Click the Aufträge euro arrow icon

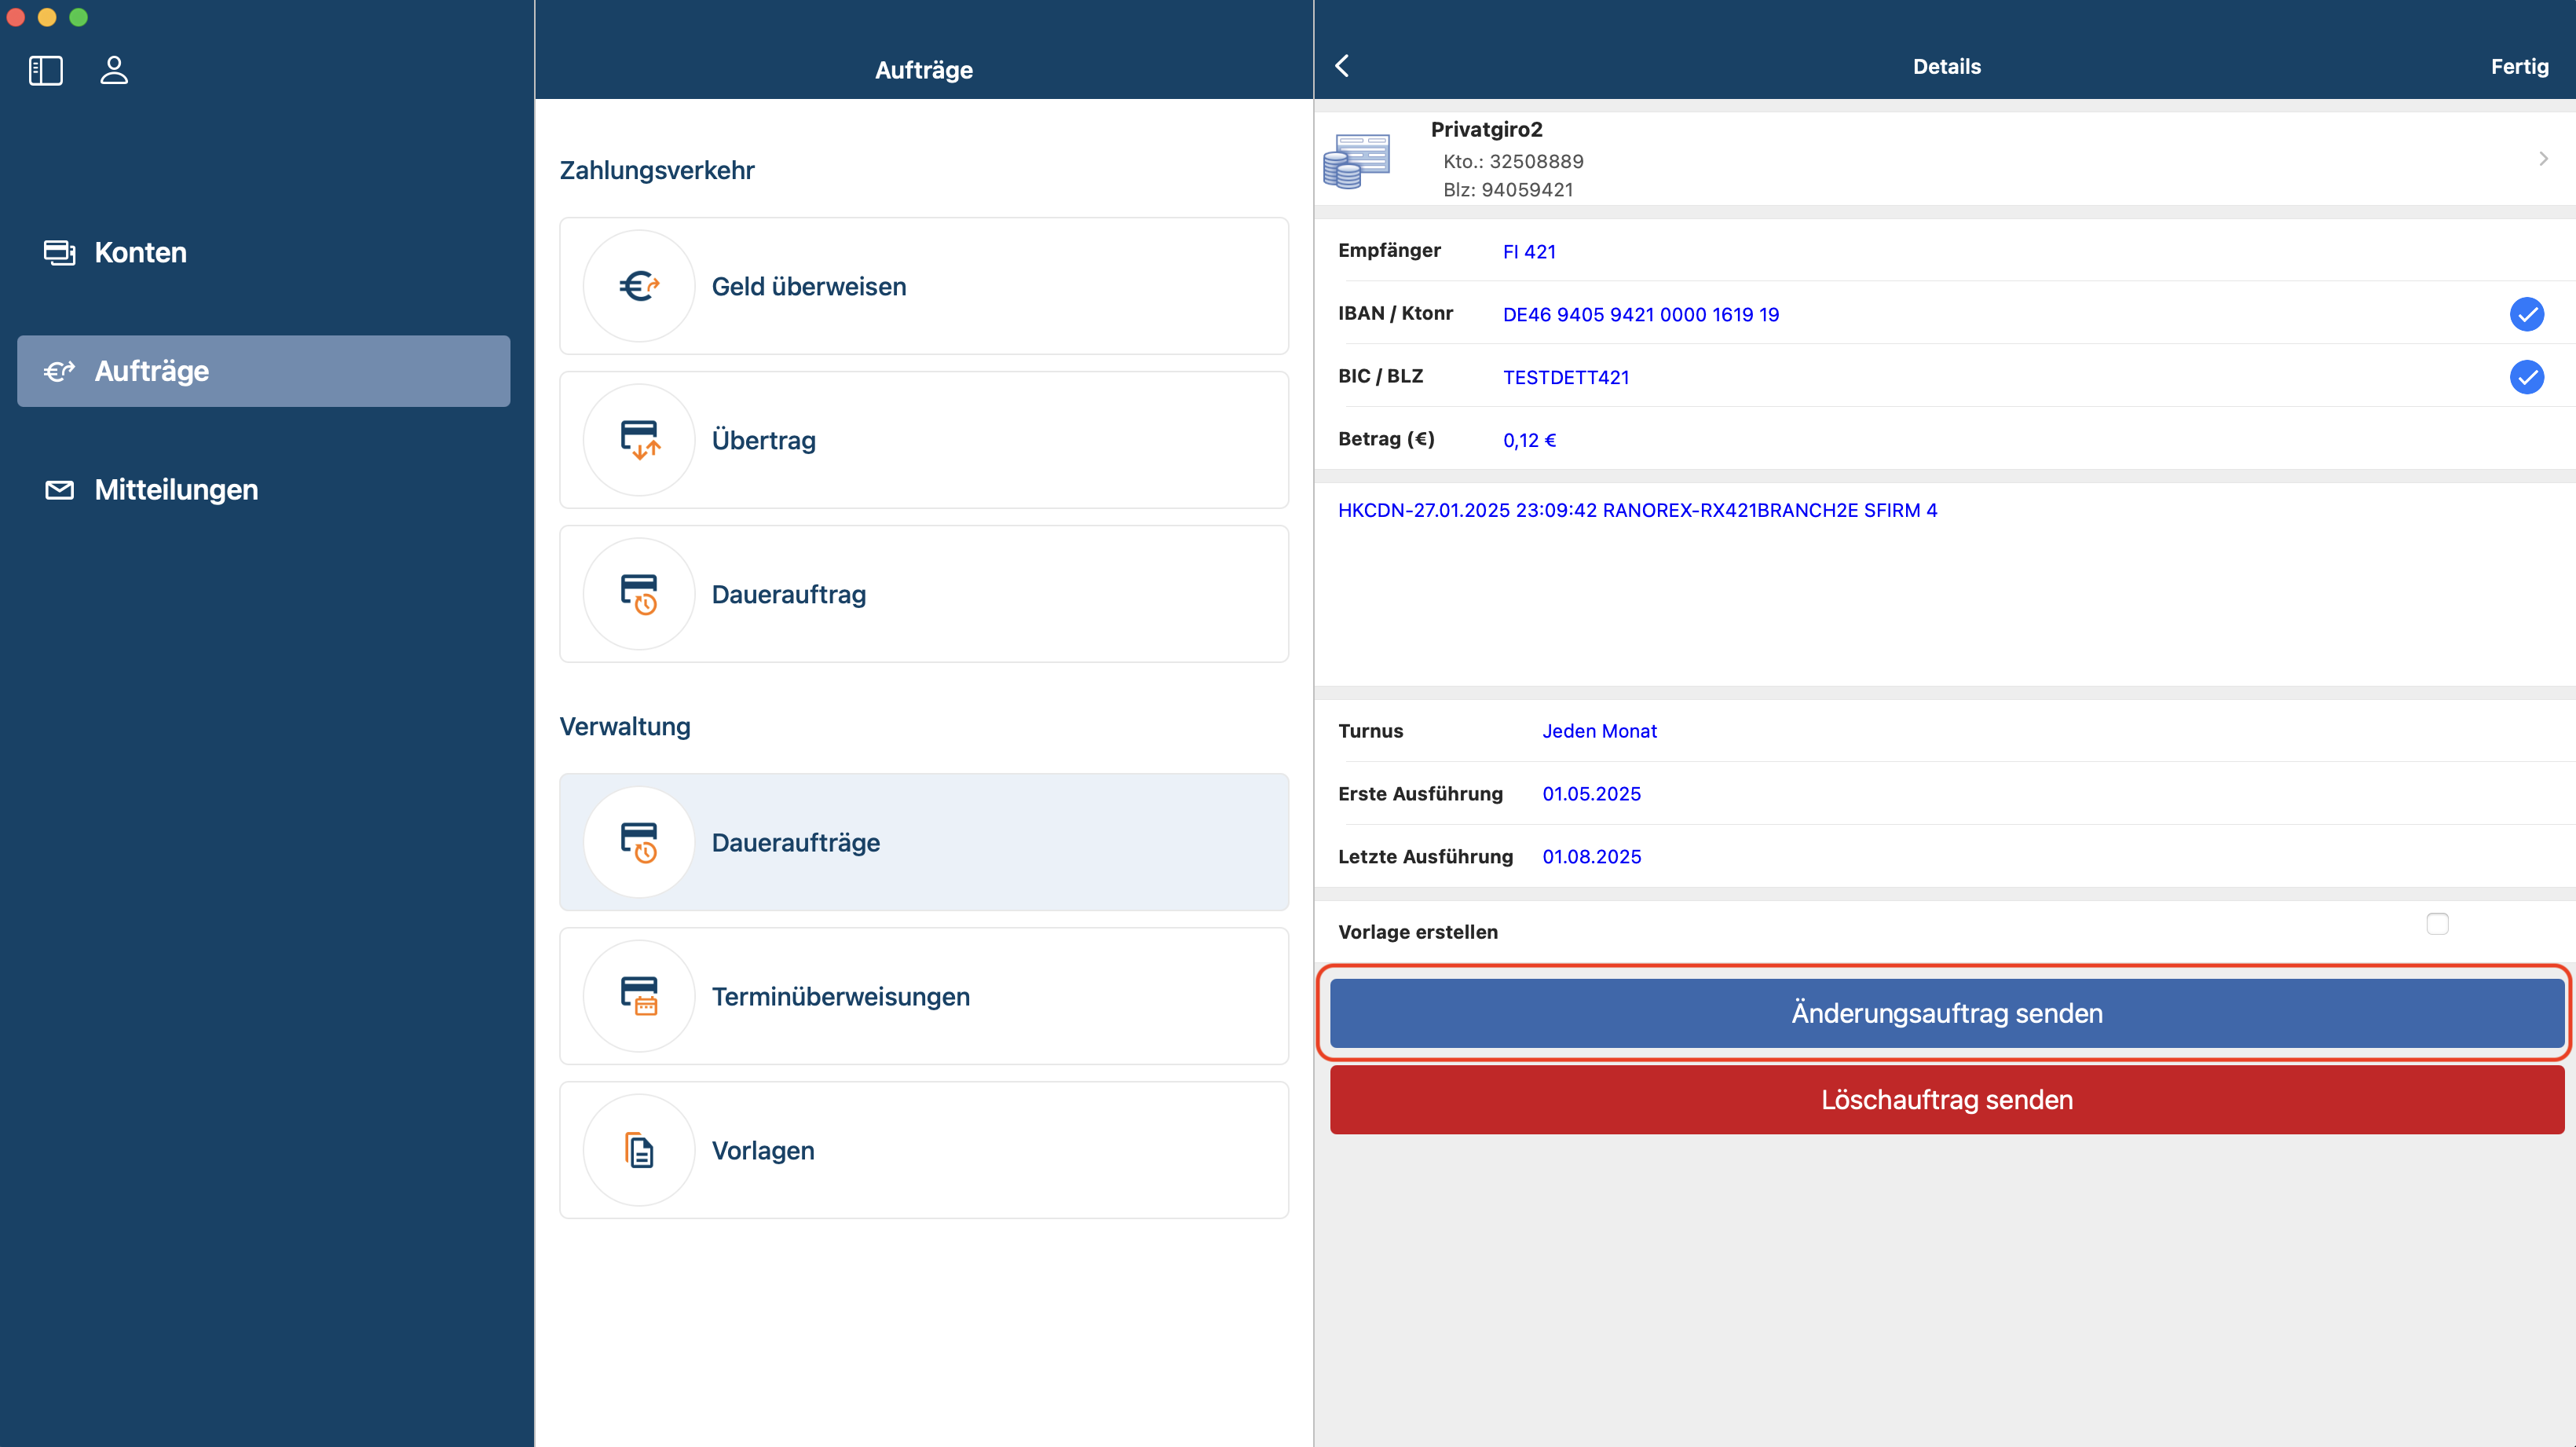click(59, 371)
